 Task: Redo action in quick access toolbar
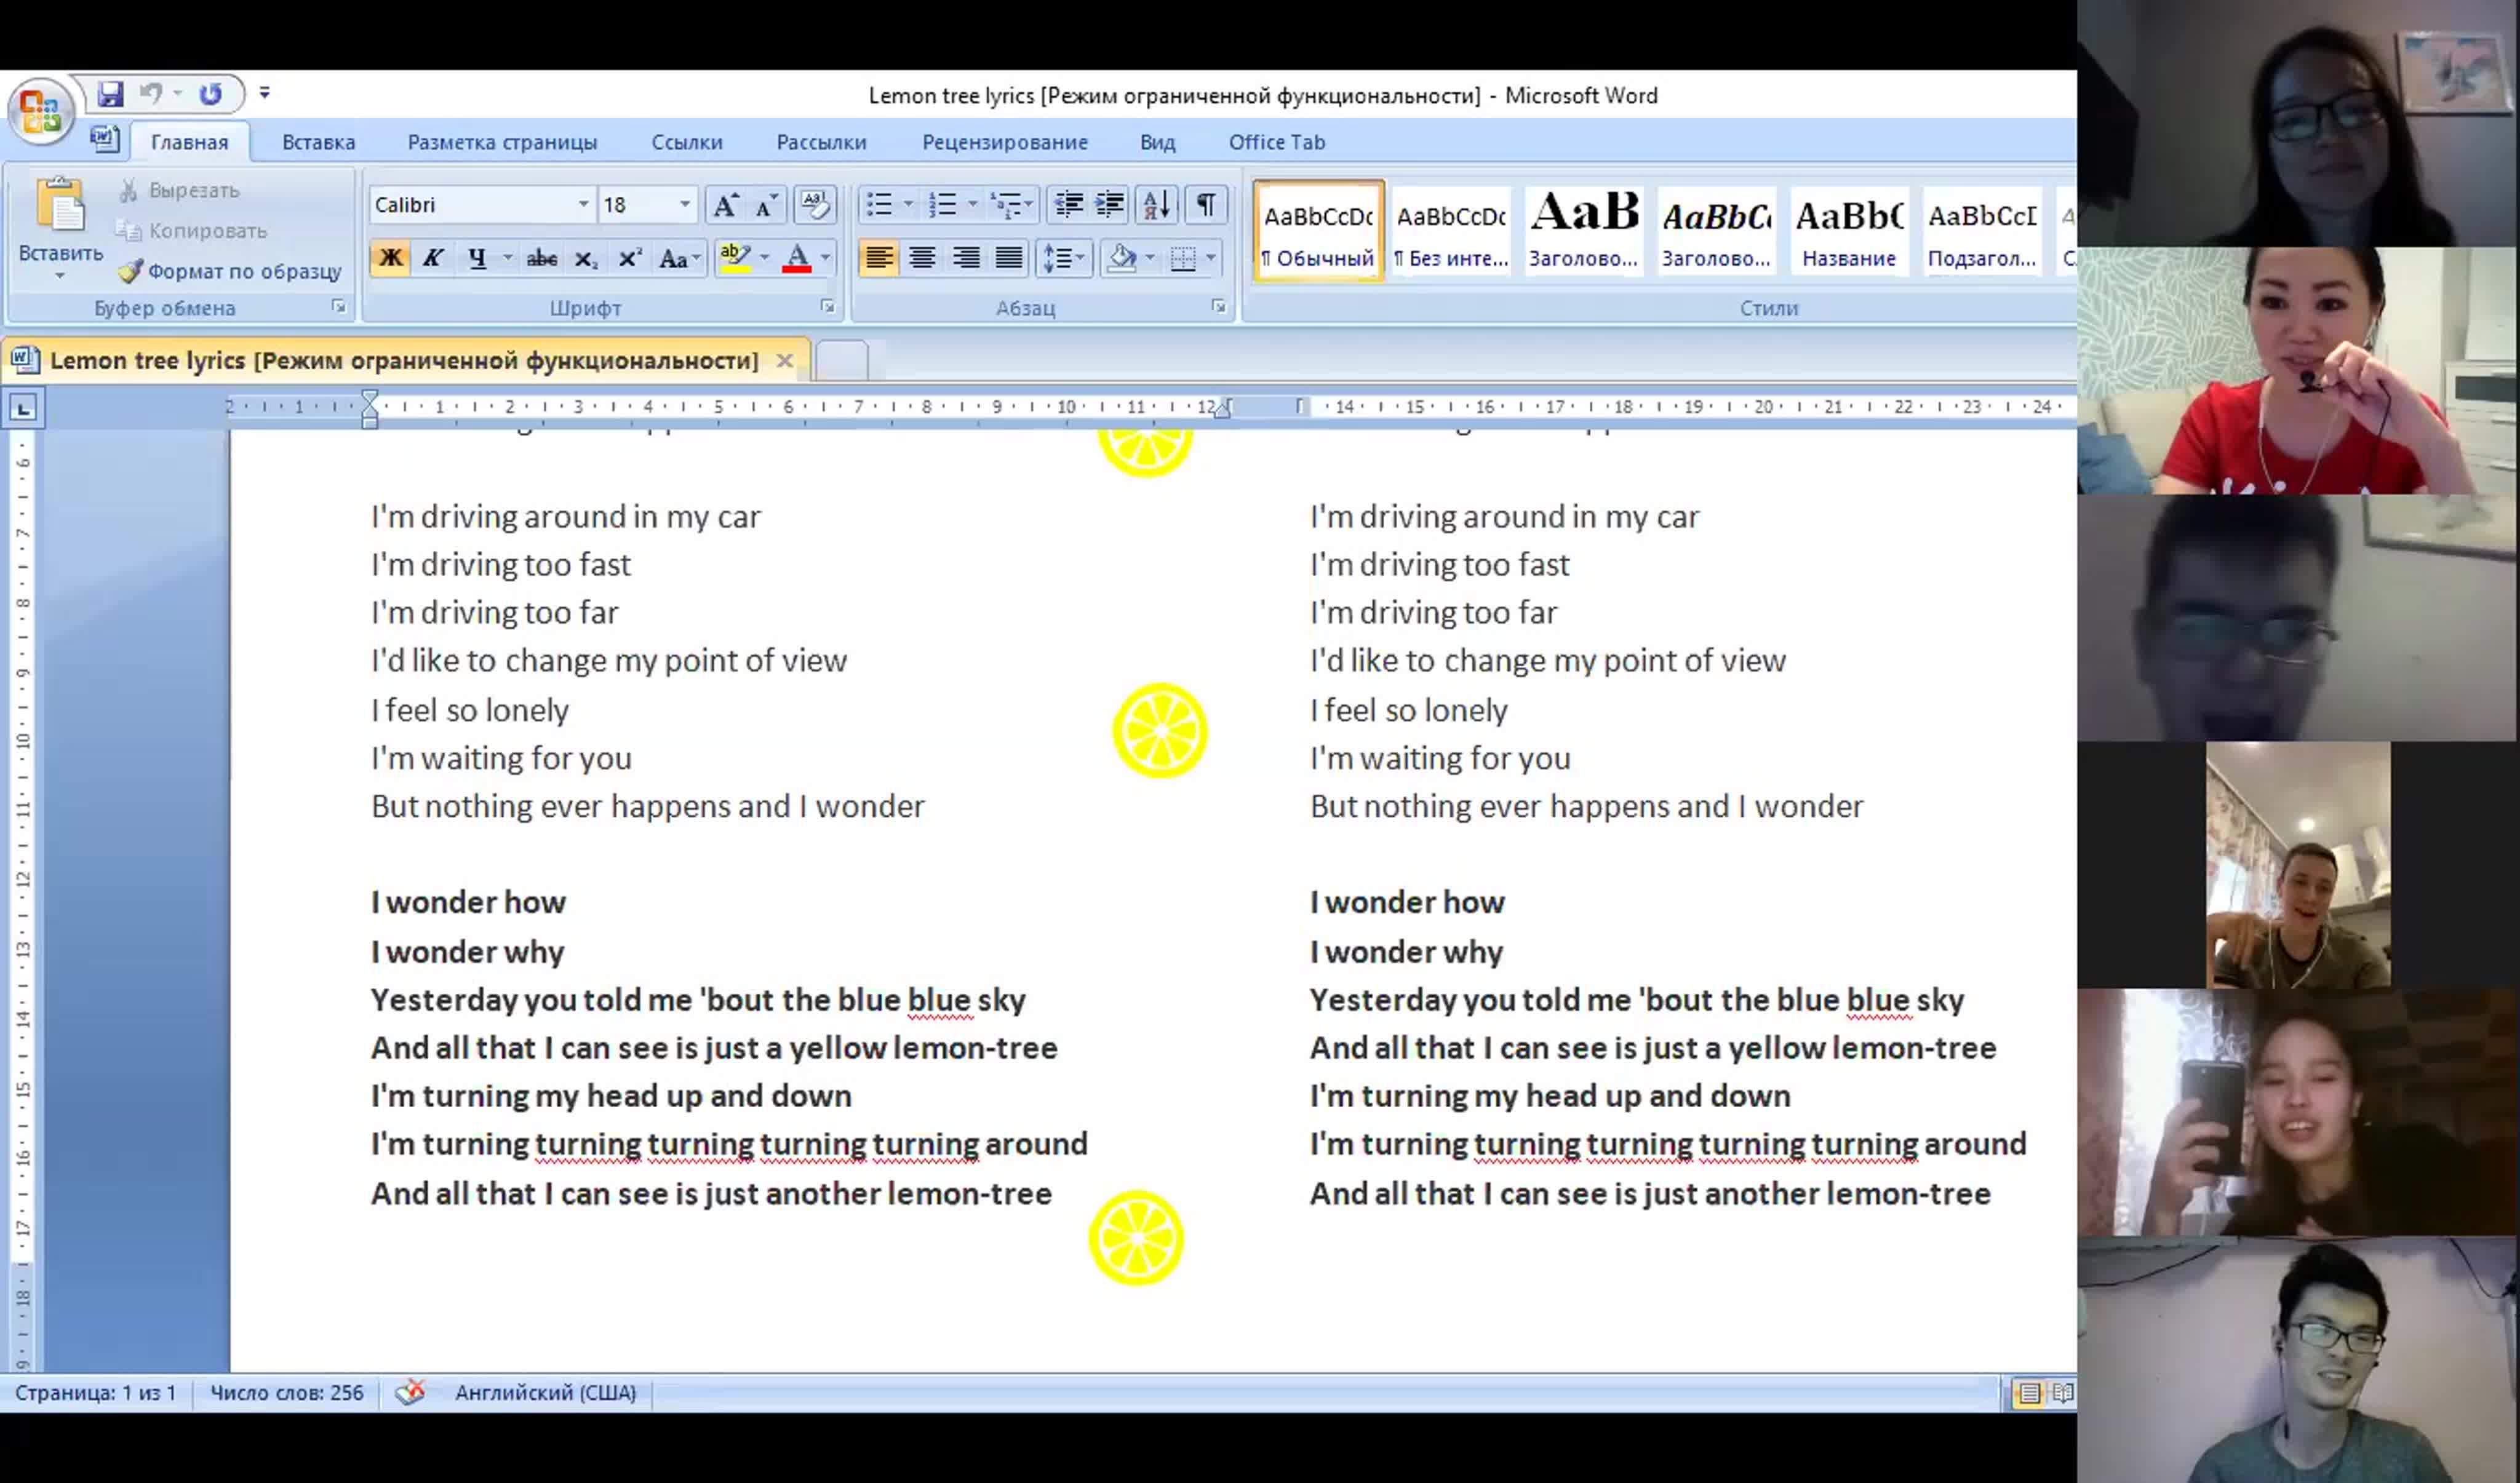tap(210, 94)
